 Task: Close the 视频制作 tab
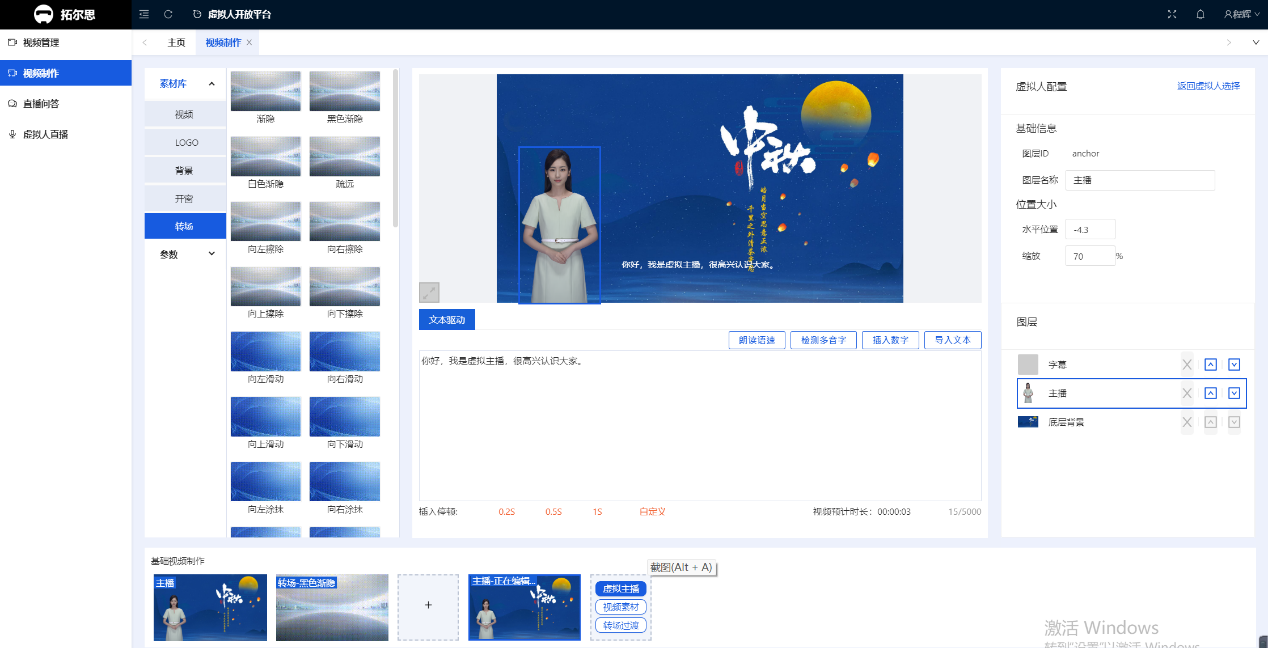249,42
